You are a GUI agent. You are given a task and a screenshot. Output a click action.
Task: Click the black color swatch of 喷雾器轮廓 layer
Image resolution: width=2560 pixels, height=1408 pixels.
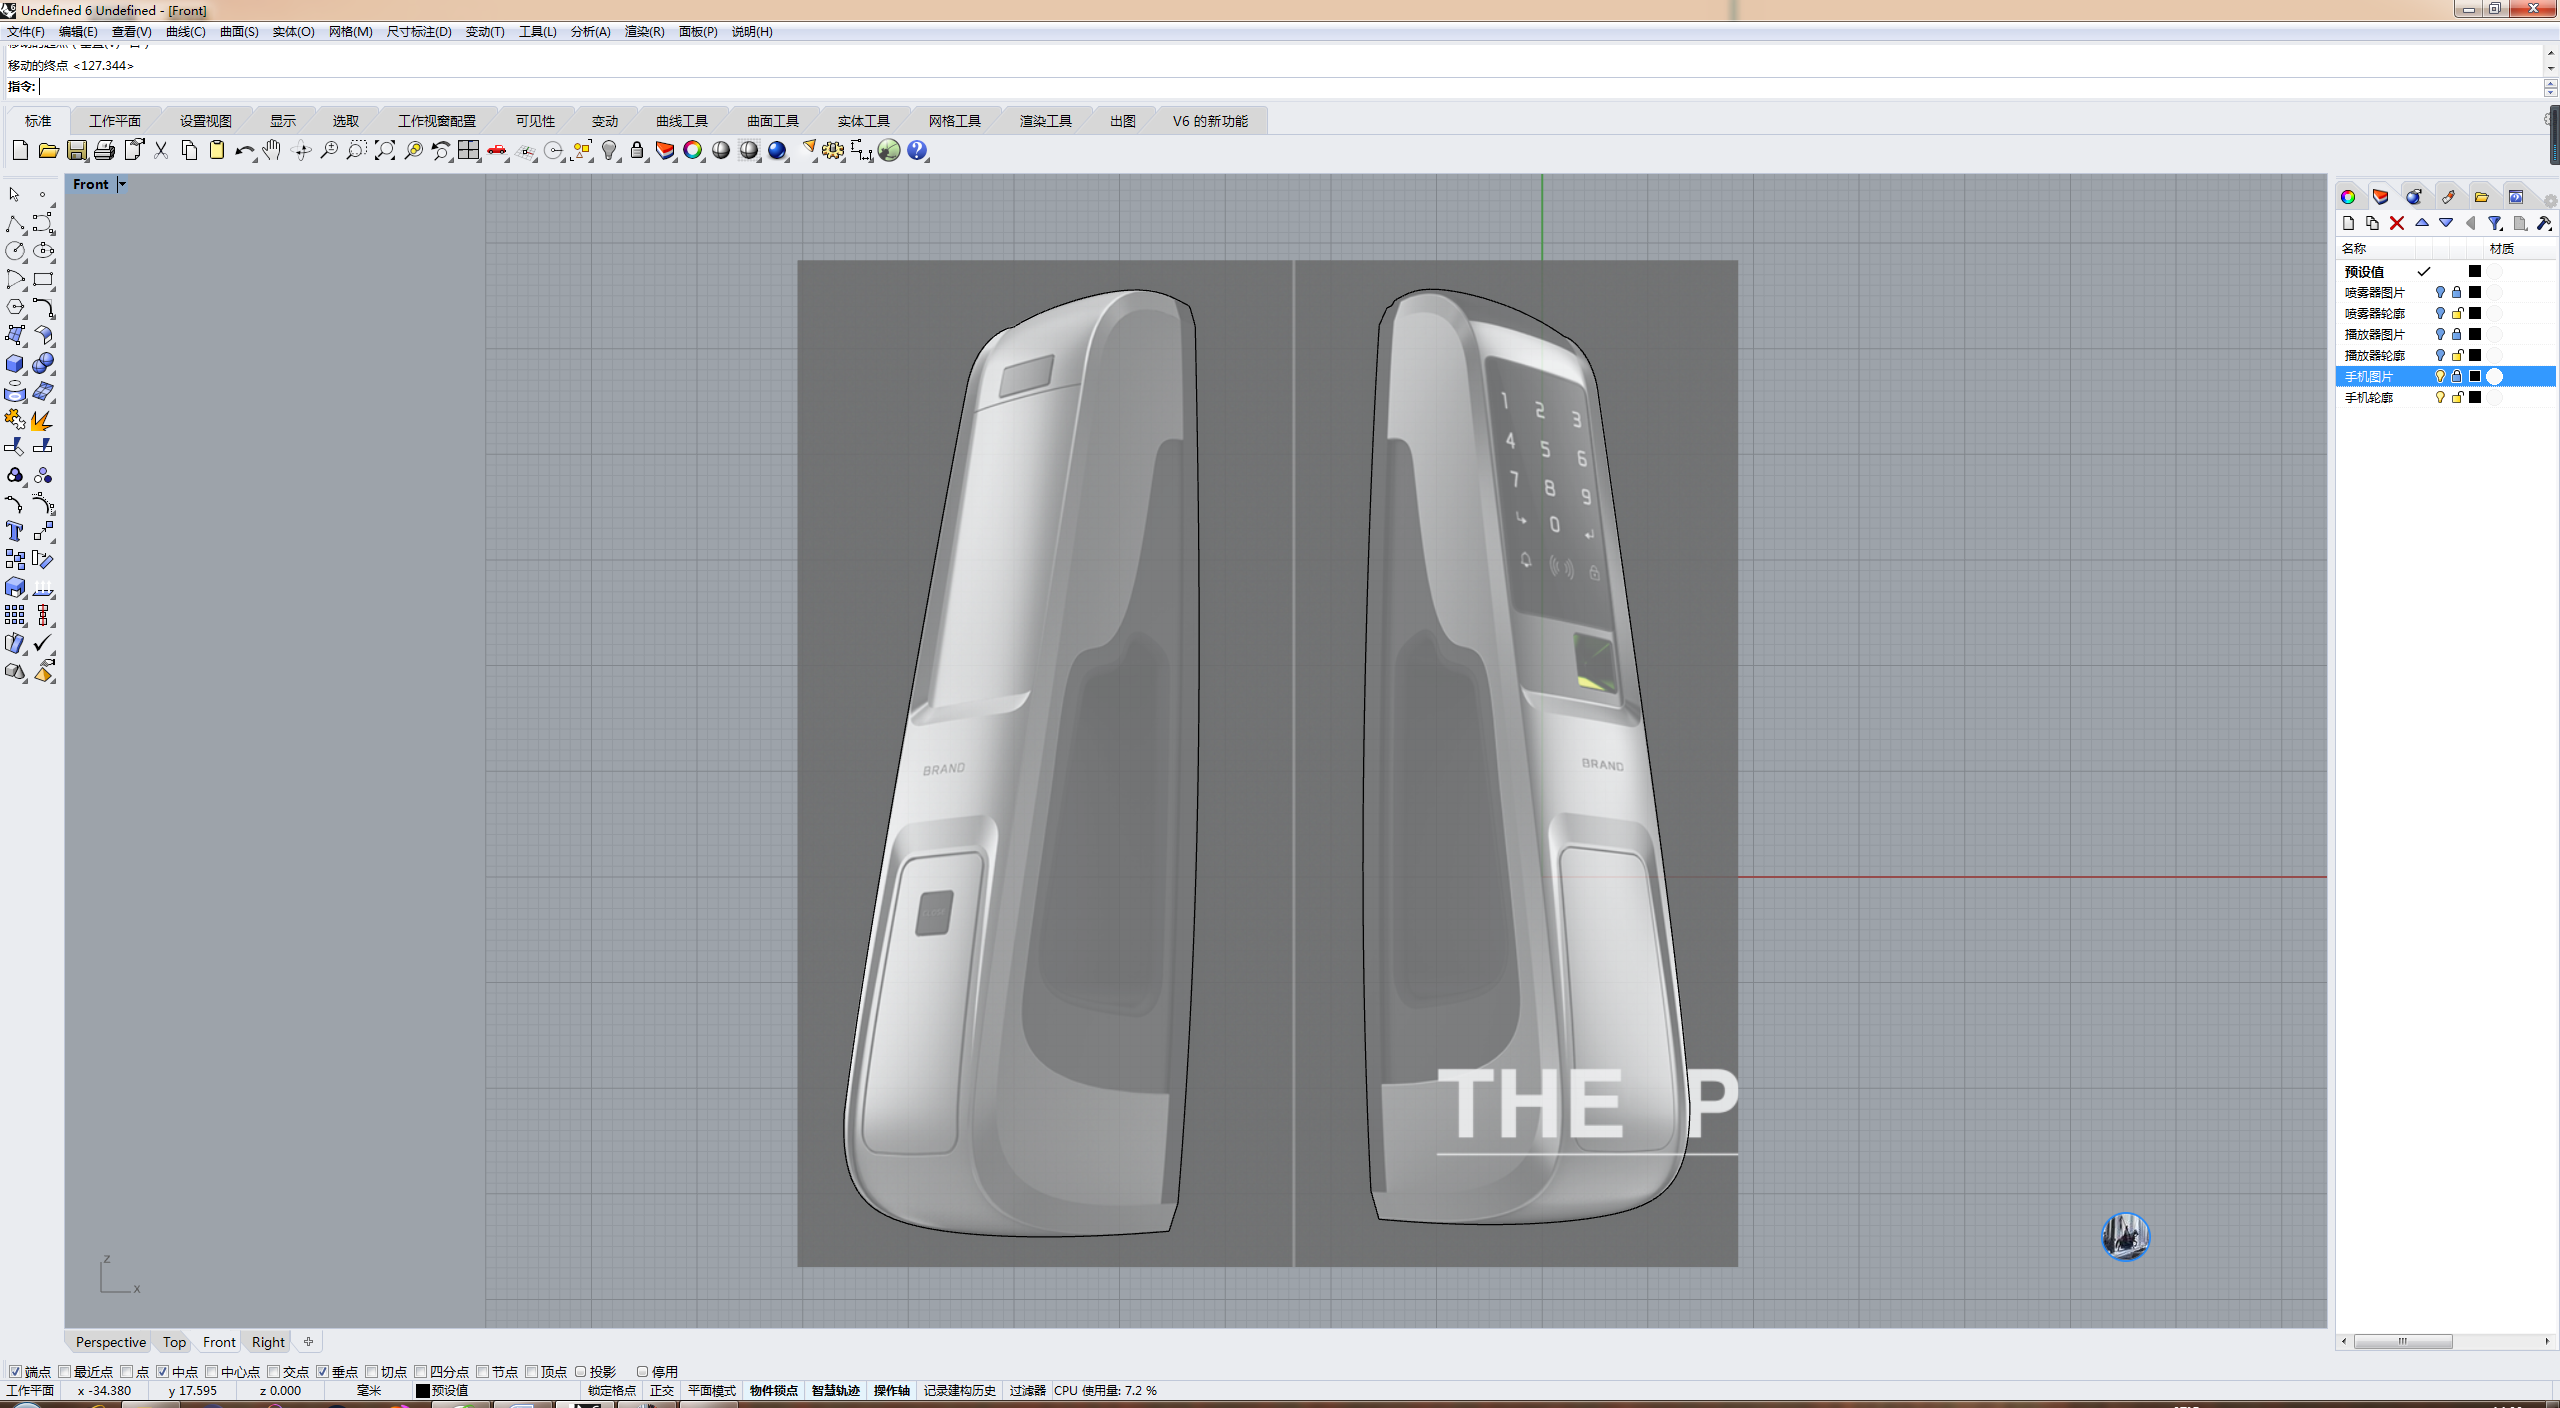(x=2475, y=313)
